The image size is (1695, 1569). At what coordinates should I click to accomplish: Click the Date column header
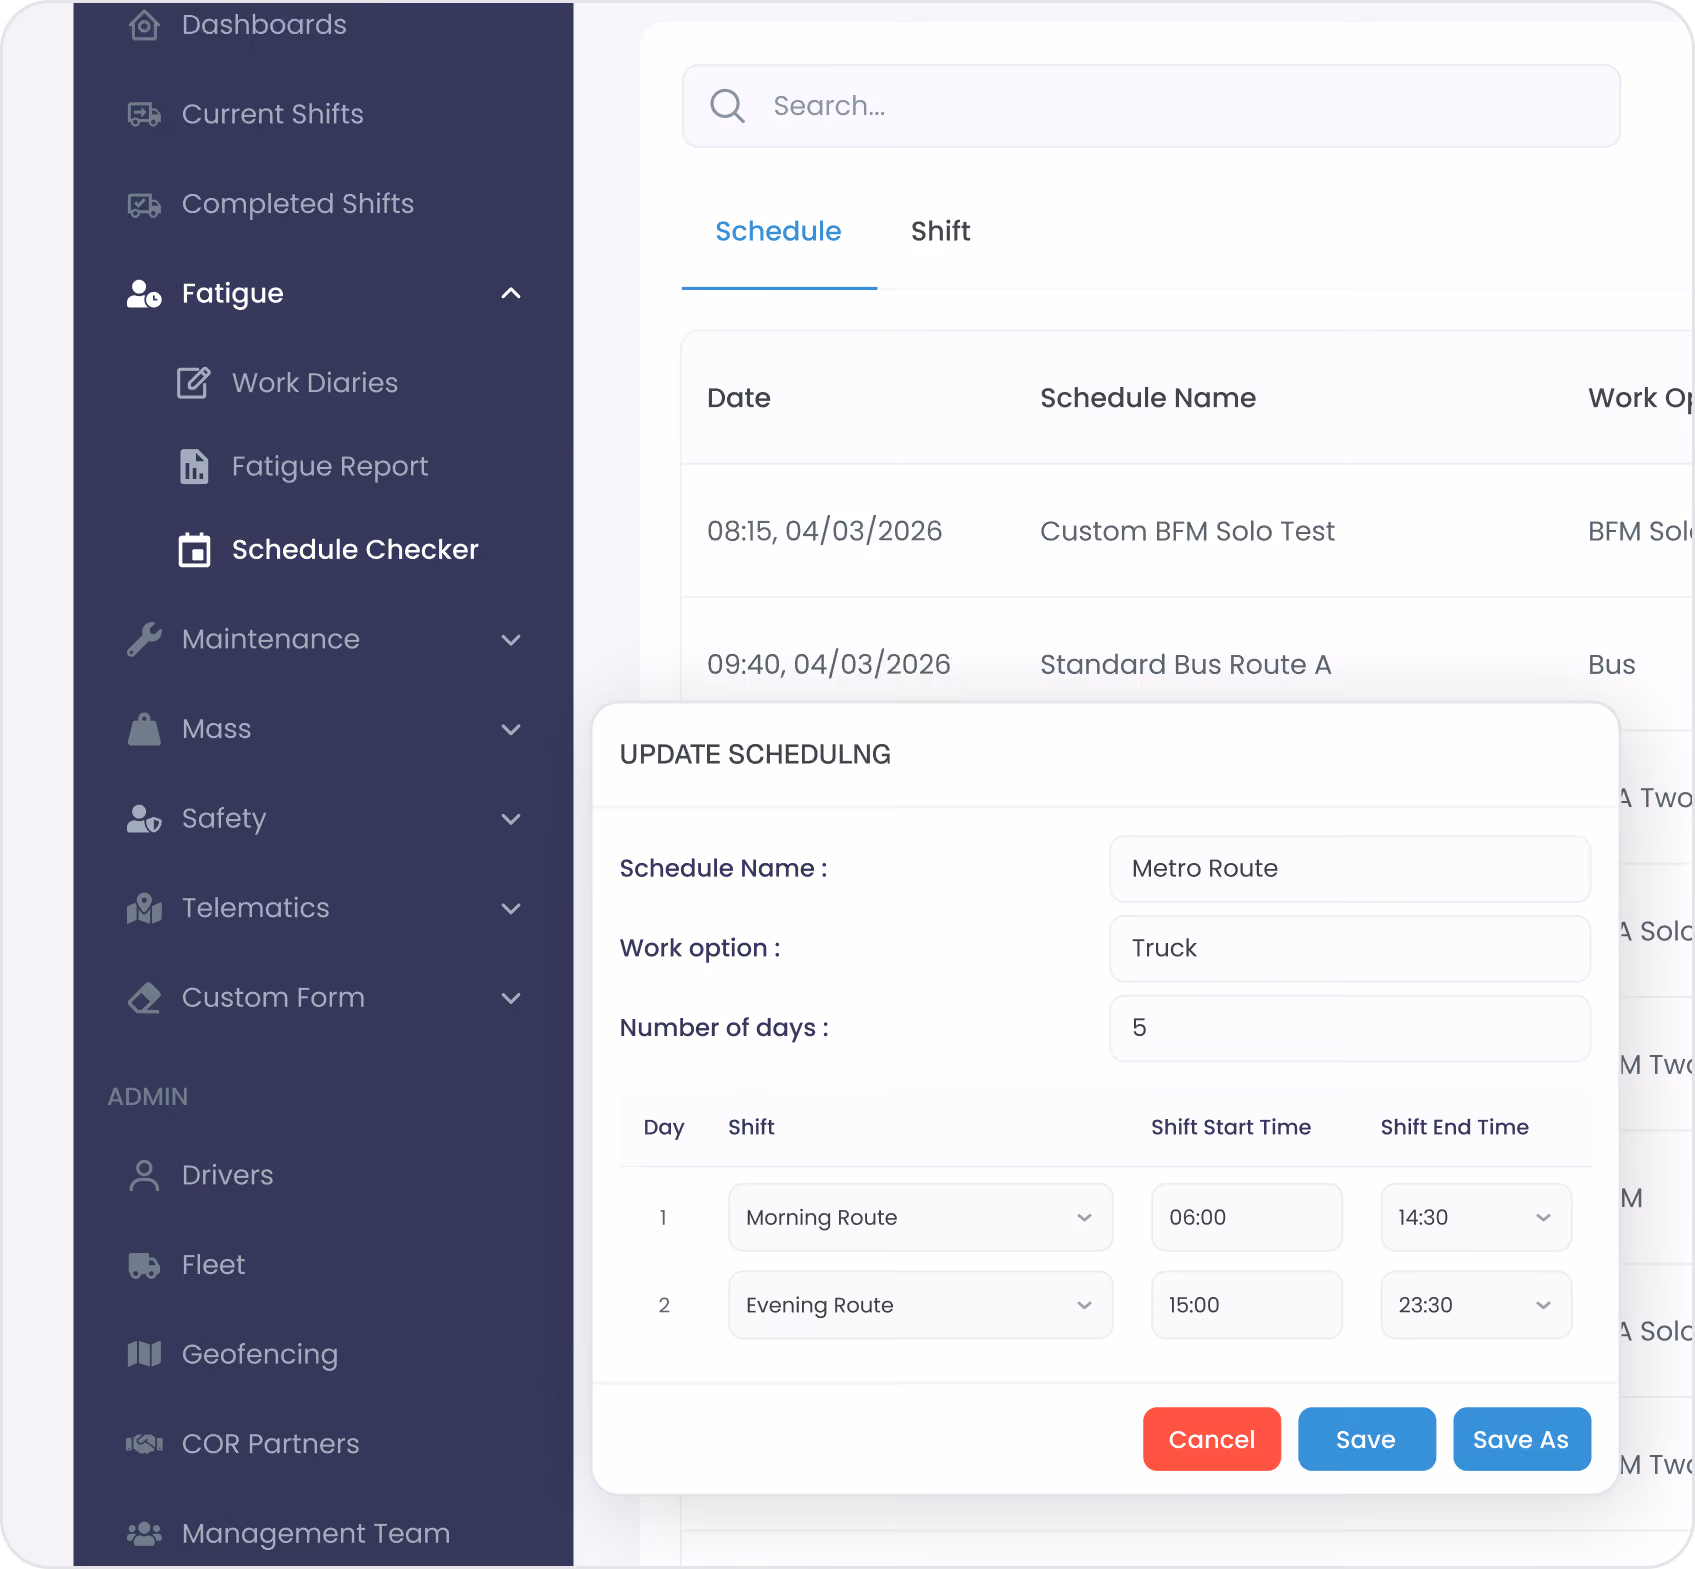tap(738, 399)
